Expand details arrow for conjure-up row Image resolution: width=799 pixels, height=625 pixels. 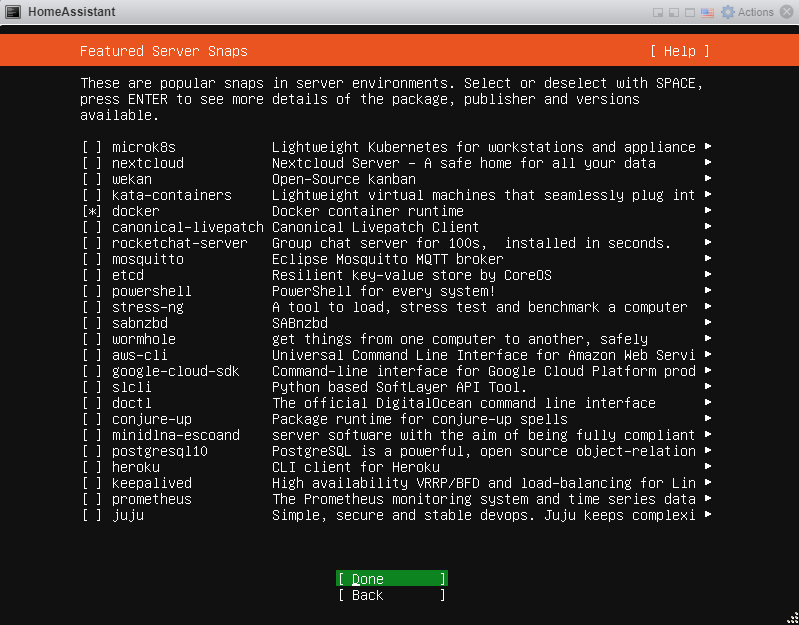[x=708, y=418]
